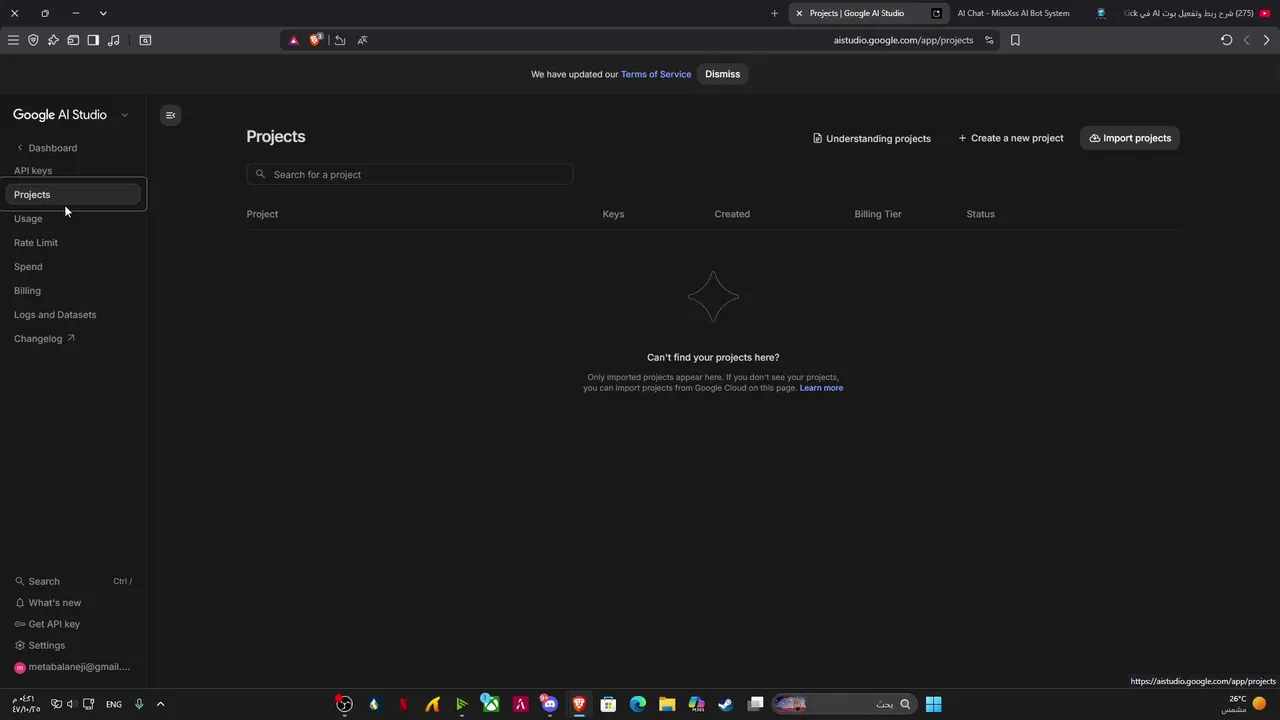Click the Import projects button
Viewport: 1280px width, 720px height.
(1130, 138)
